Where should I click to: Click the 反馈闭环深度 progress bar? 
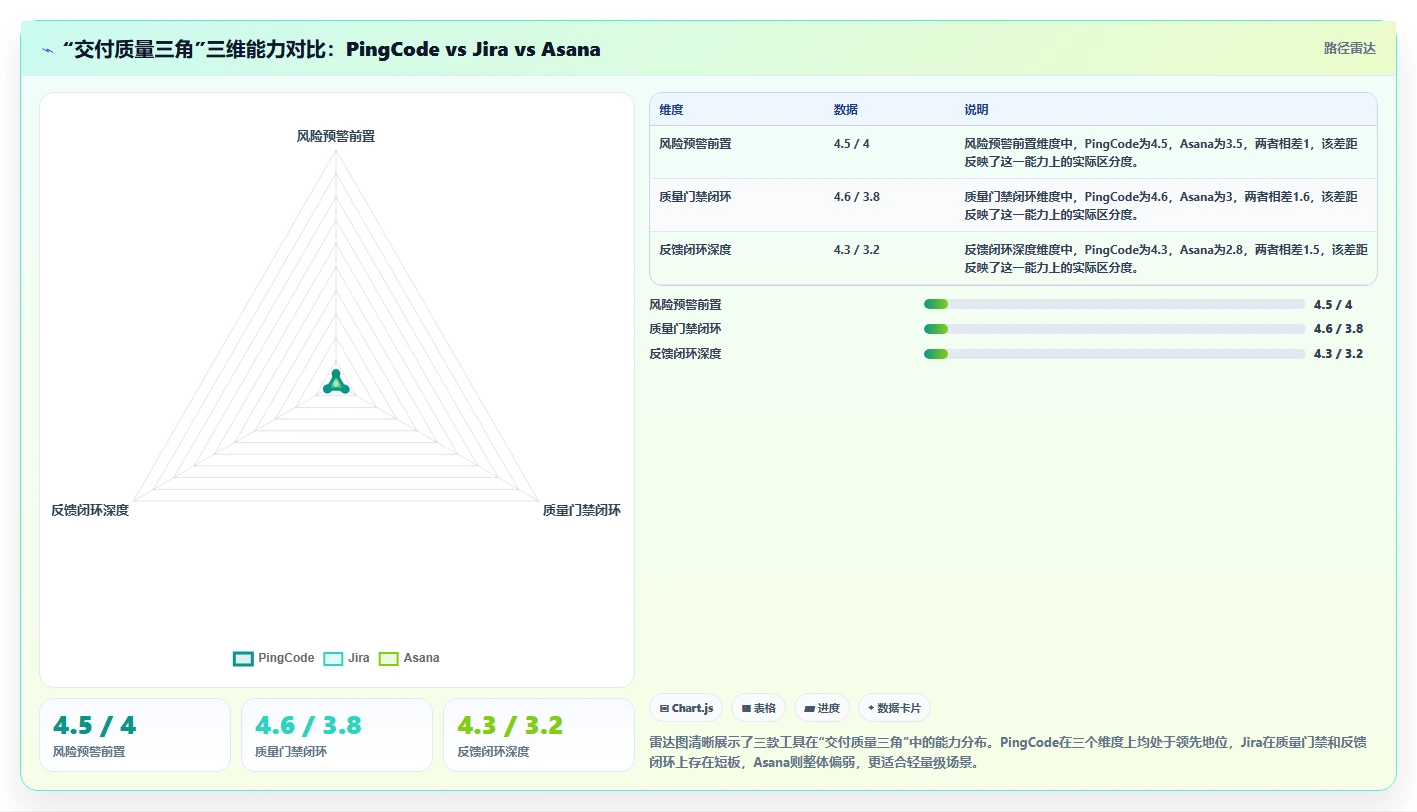1115,353
